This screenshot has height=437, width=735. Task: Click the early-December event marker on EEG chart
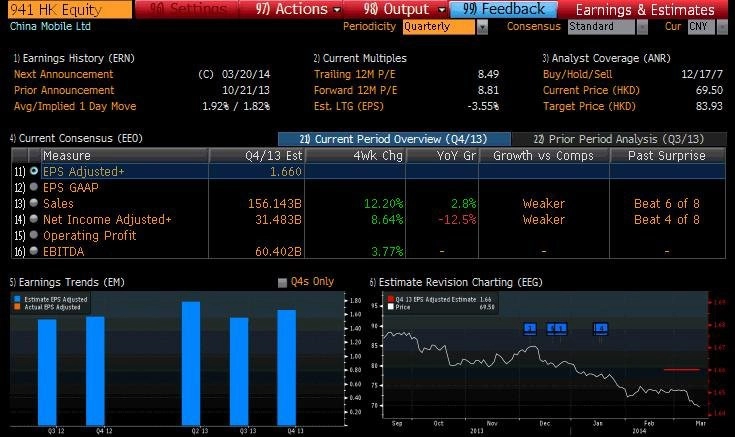pos(530,328)
